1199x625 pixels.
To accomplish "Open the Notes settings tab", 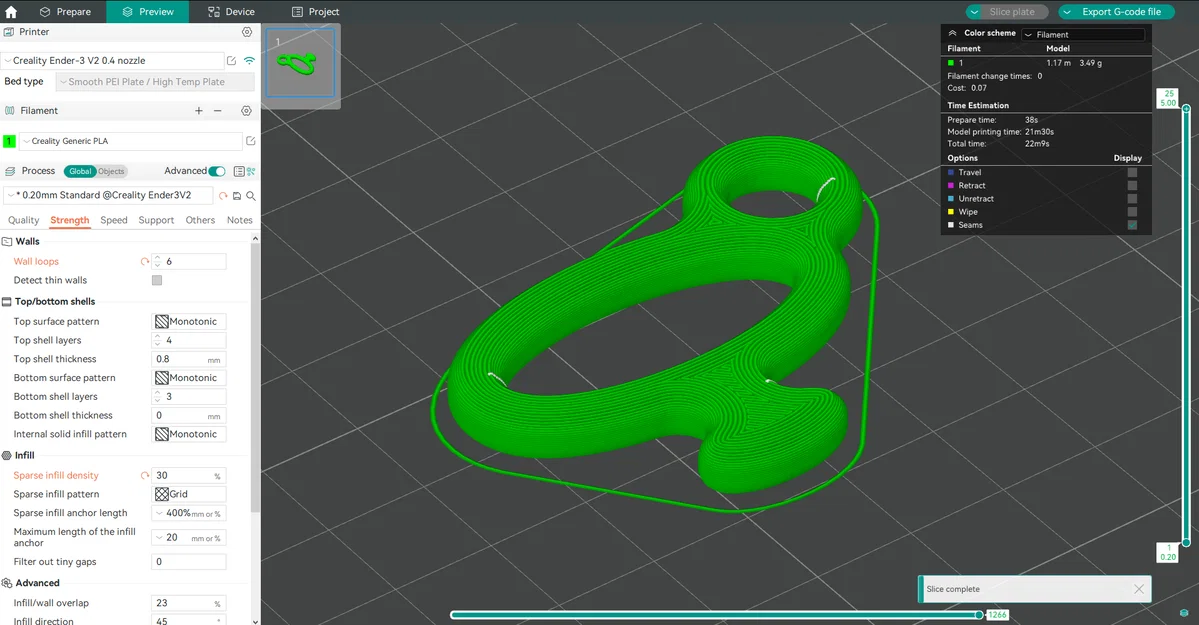I will [239, 220].
